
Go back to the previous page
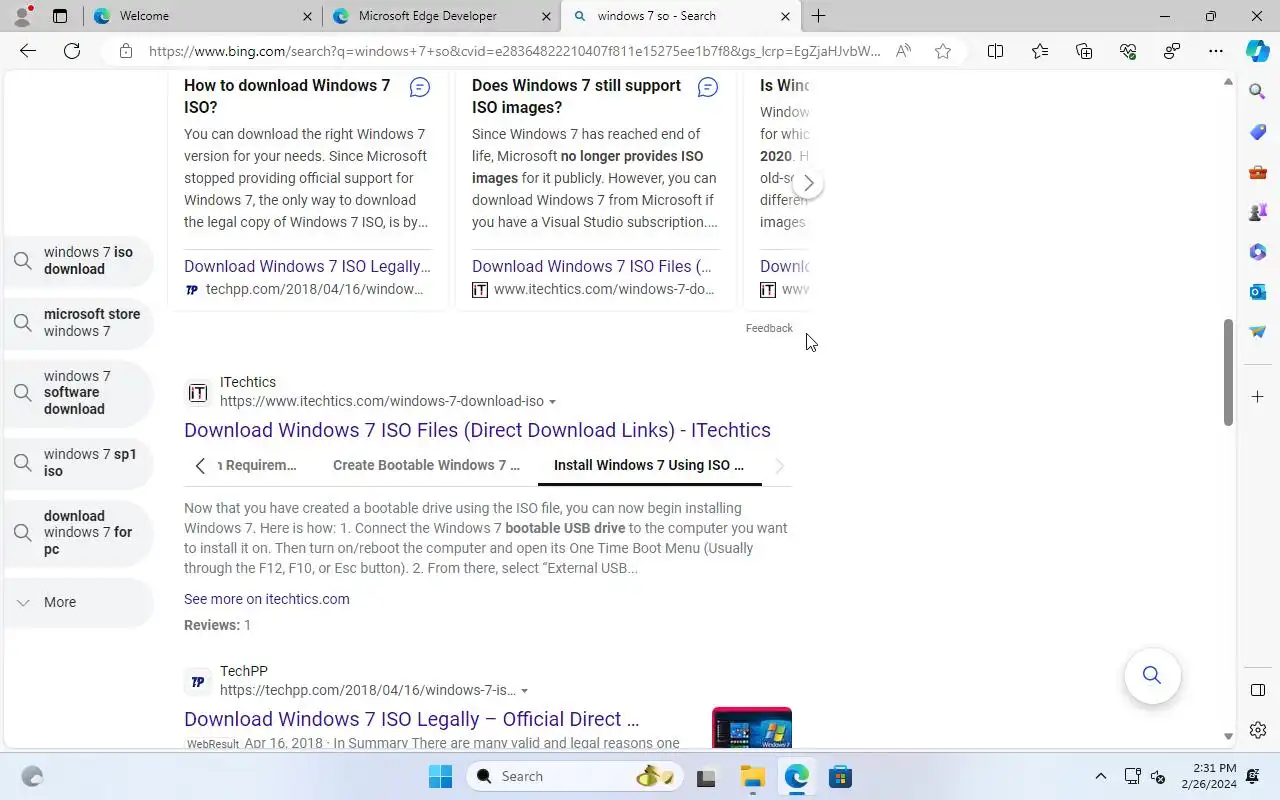pos(28,51)
